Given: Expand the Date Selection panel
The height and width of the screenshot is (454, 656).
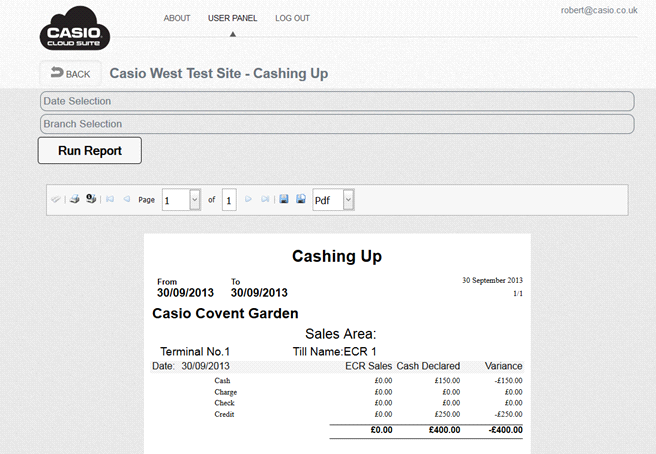Looking at the screenshot, I should coord(337,101).
